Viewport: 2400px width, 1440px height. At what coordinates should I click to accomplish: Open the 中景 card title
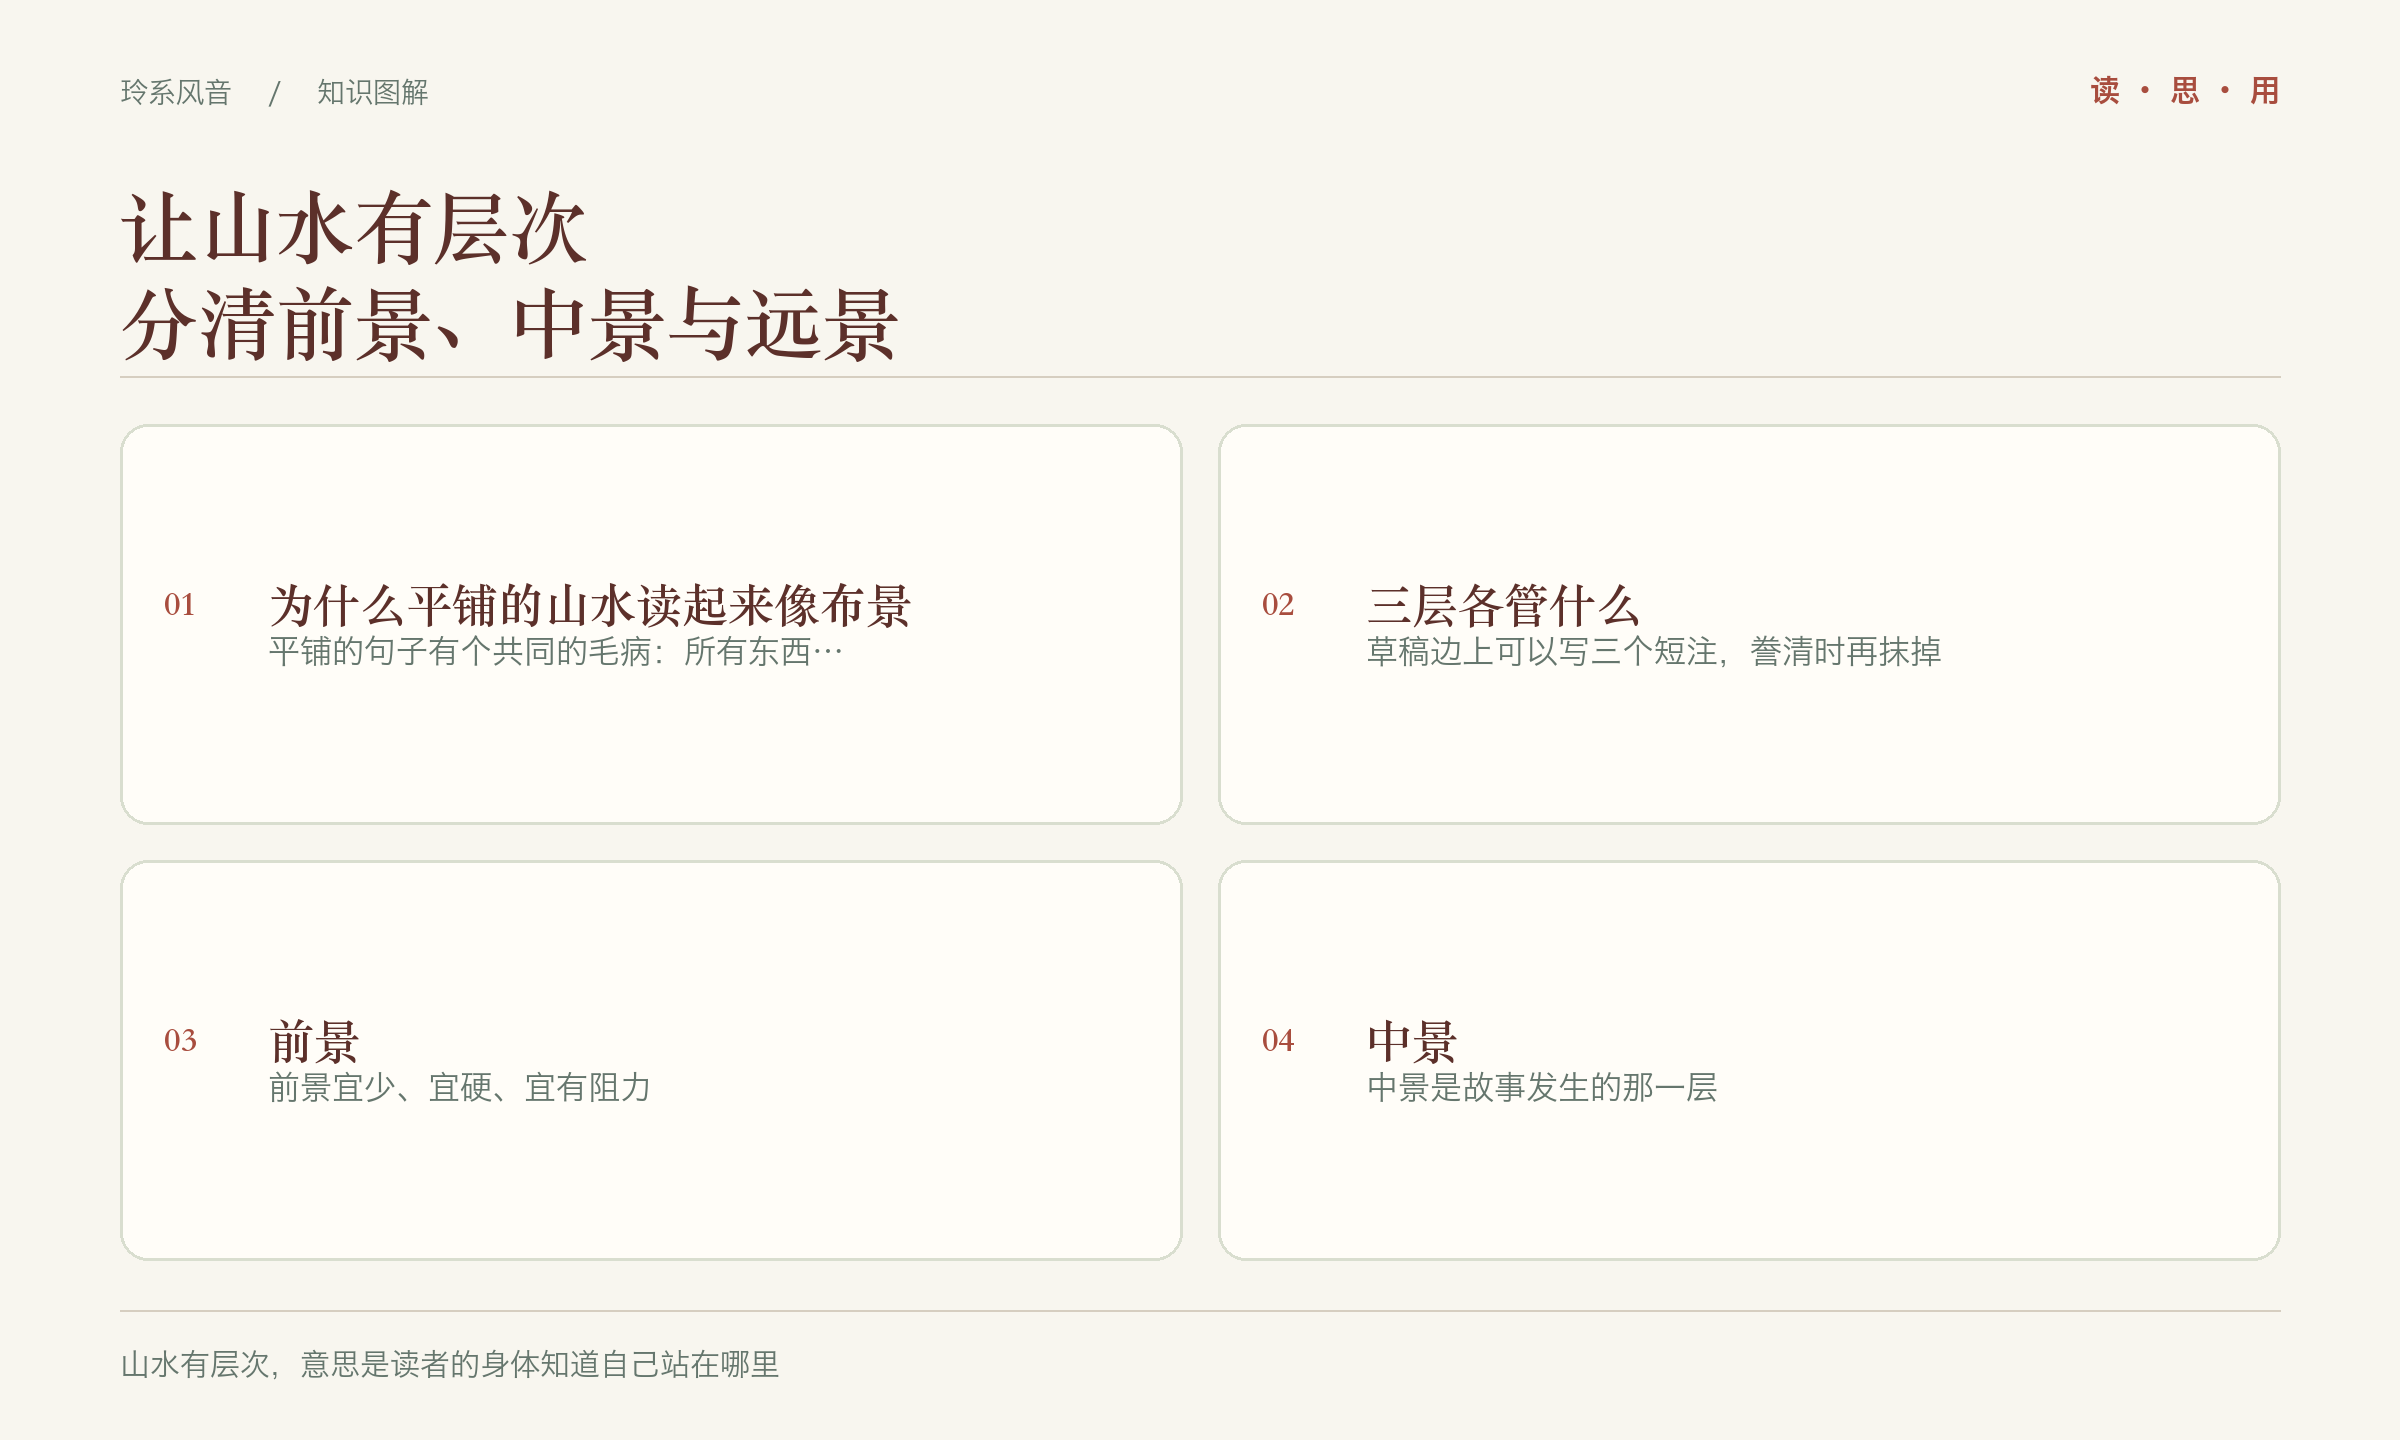[1412, 1042]
